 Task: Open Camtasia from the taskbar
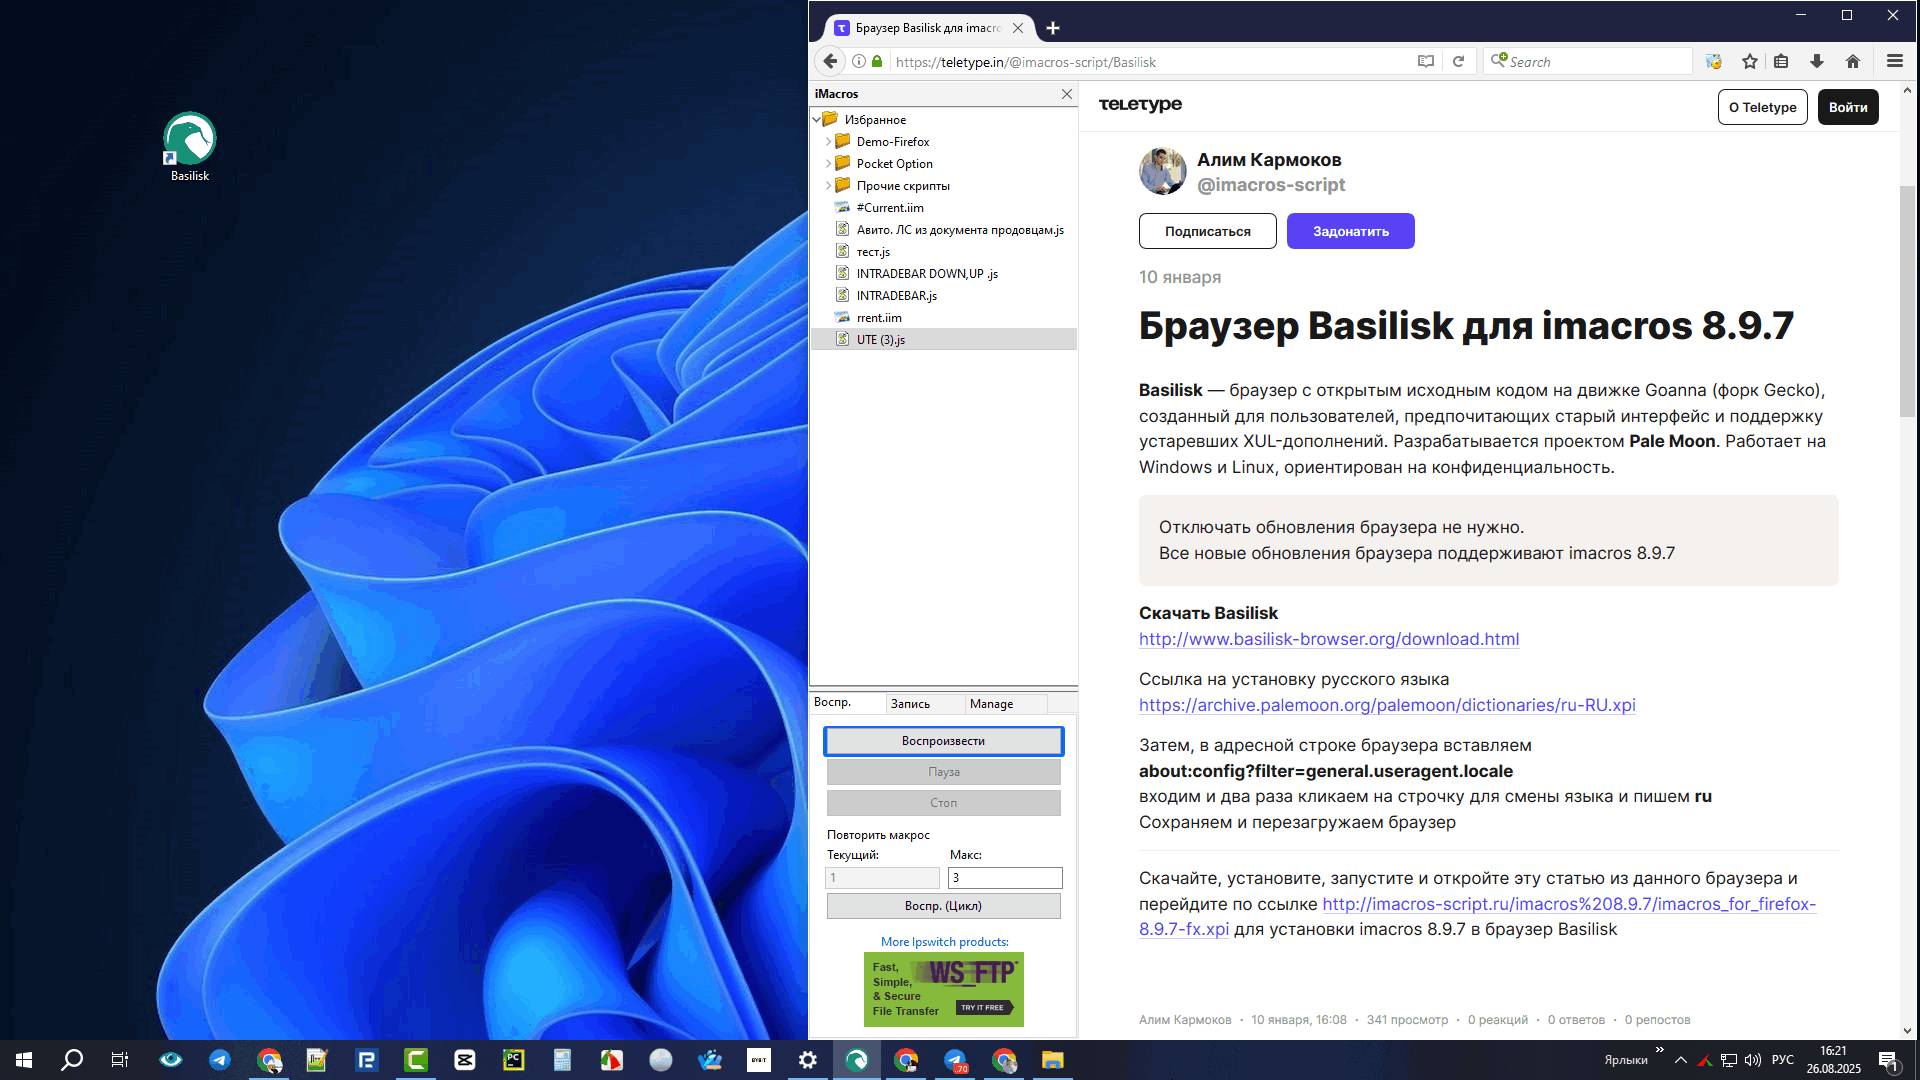416,1060
